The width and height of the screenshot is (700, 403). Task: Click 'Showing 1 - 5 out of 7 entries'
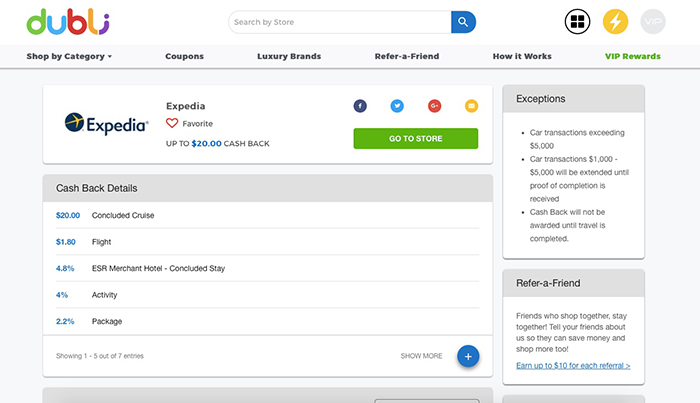[x=100, y=356]
